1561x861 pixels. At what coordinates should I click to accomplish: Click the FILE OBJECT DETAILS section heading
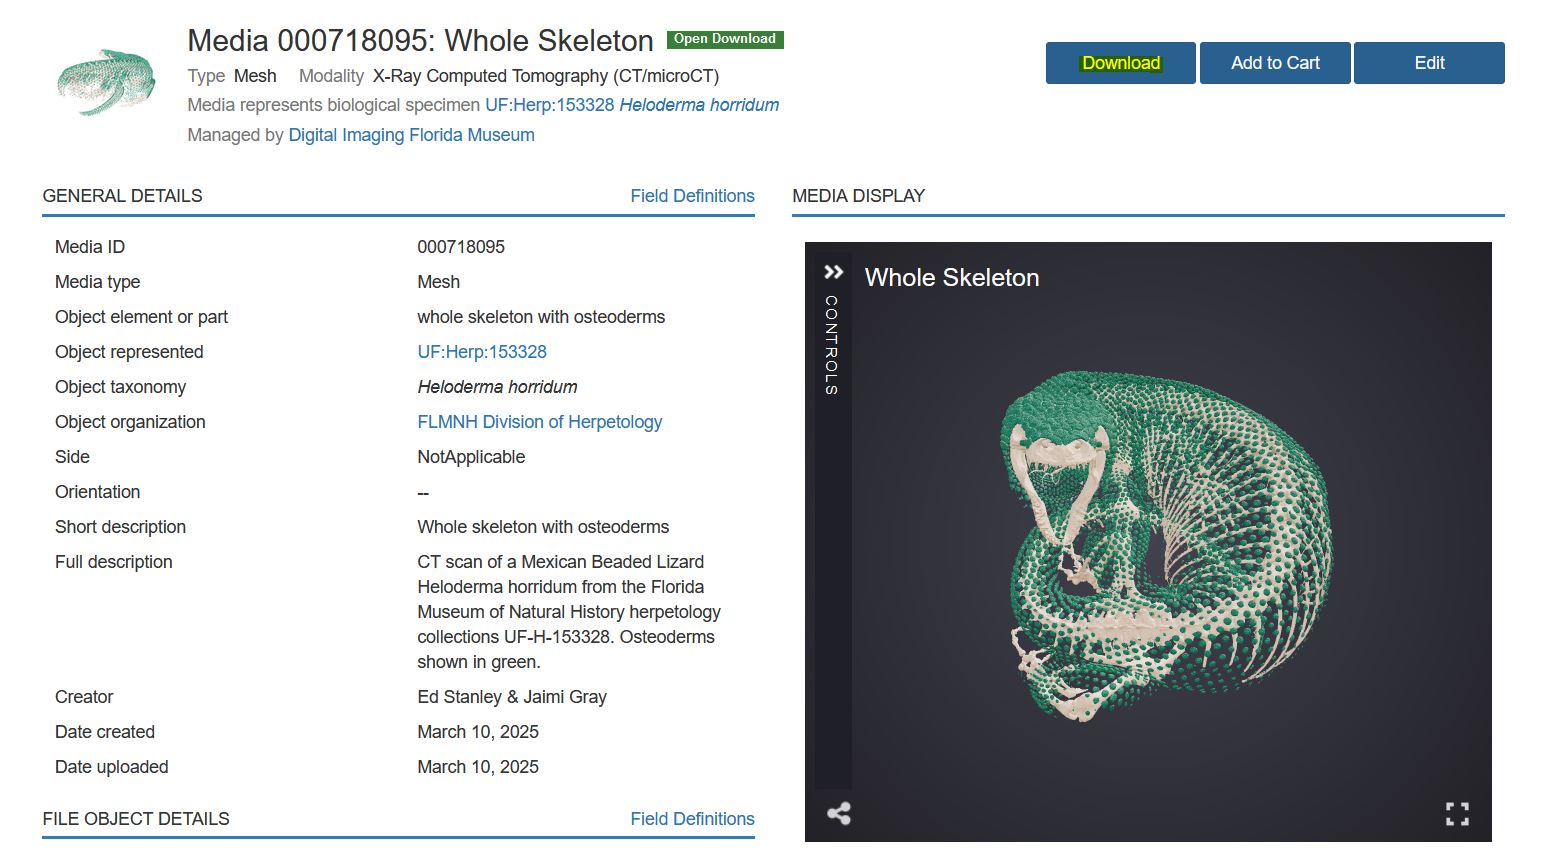[x=136, y=819]
